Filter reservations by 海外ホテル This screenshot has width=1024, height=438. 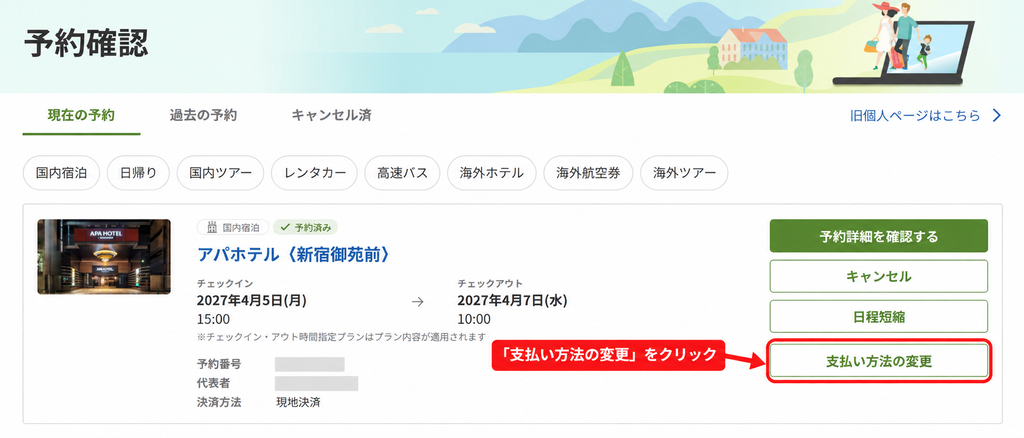coord(492,173)
